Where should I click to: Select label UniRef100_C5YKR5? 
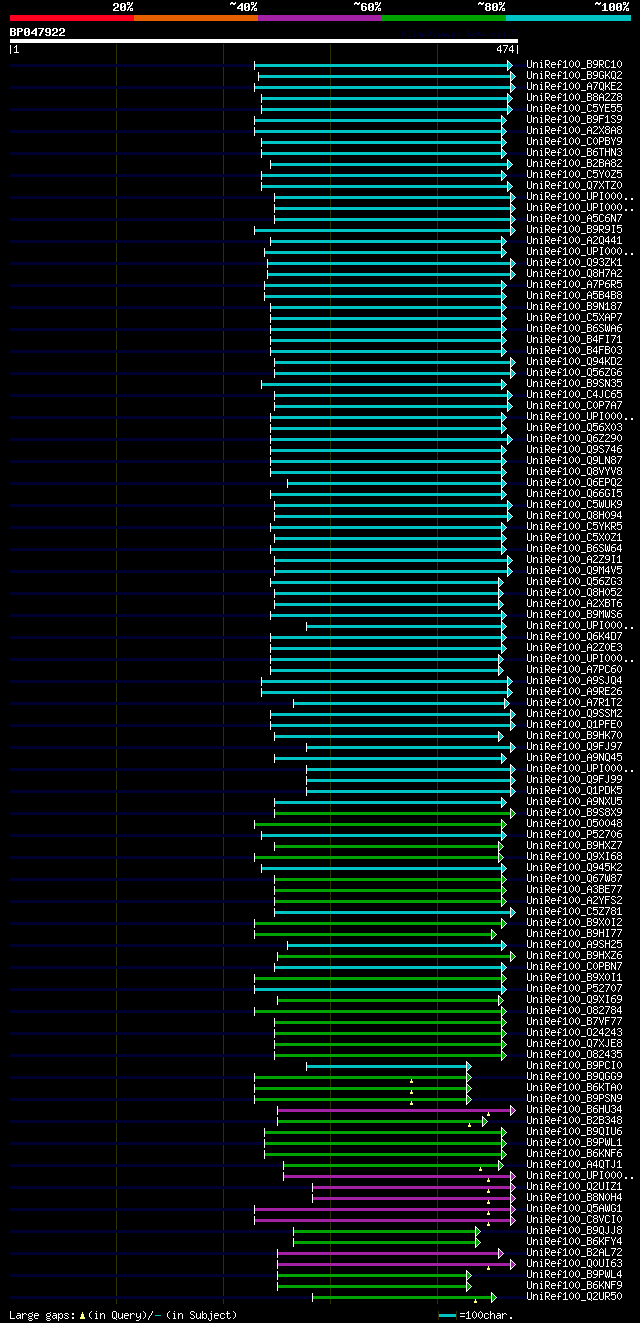[574, 527]
